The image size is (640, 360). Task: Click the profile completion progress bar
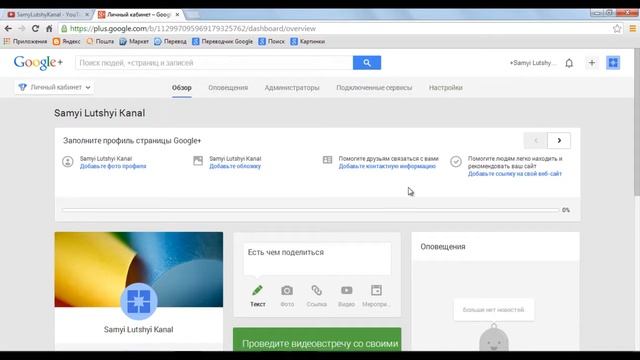311,210
